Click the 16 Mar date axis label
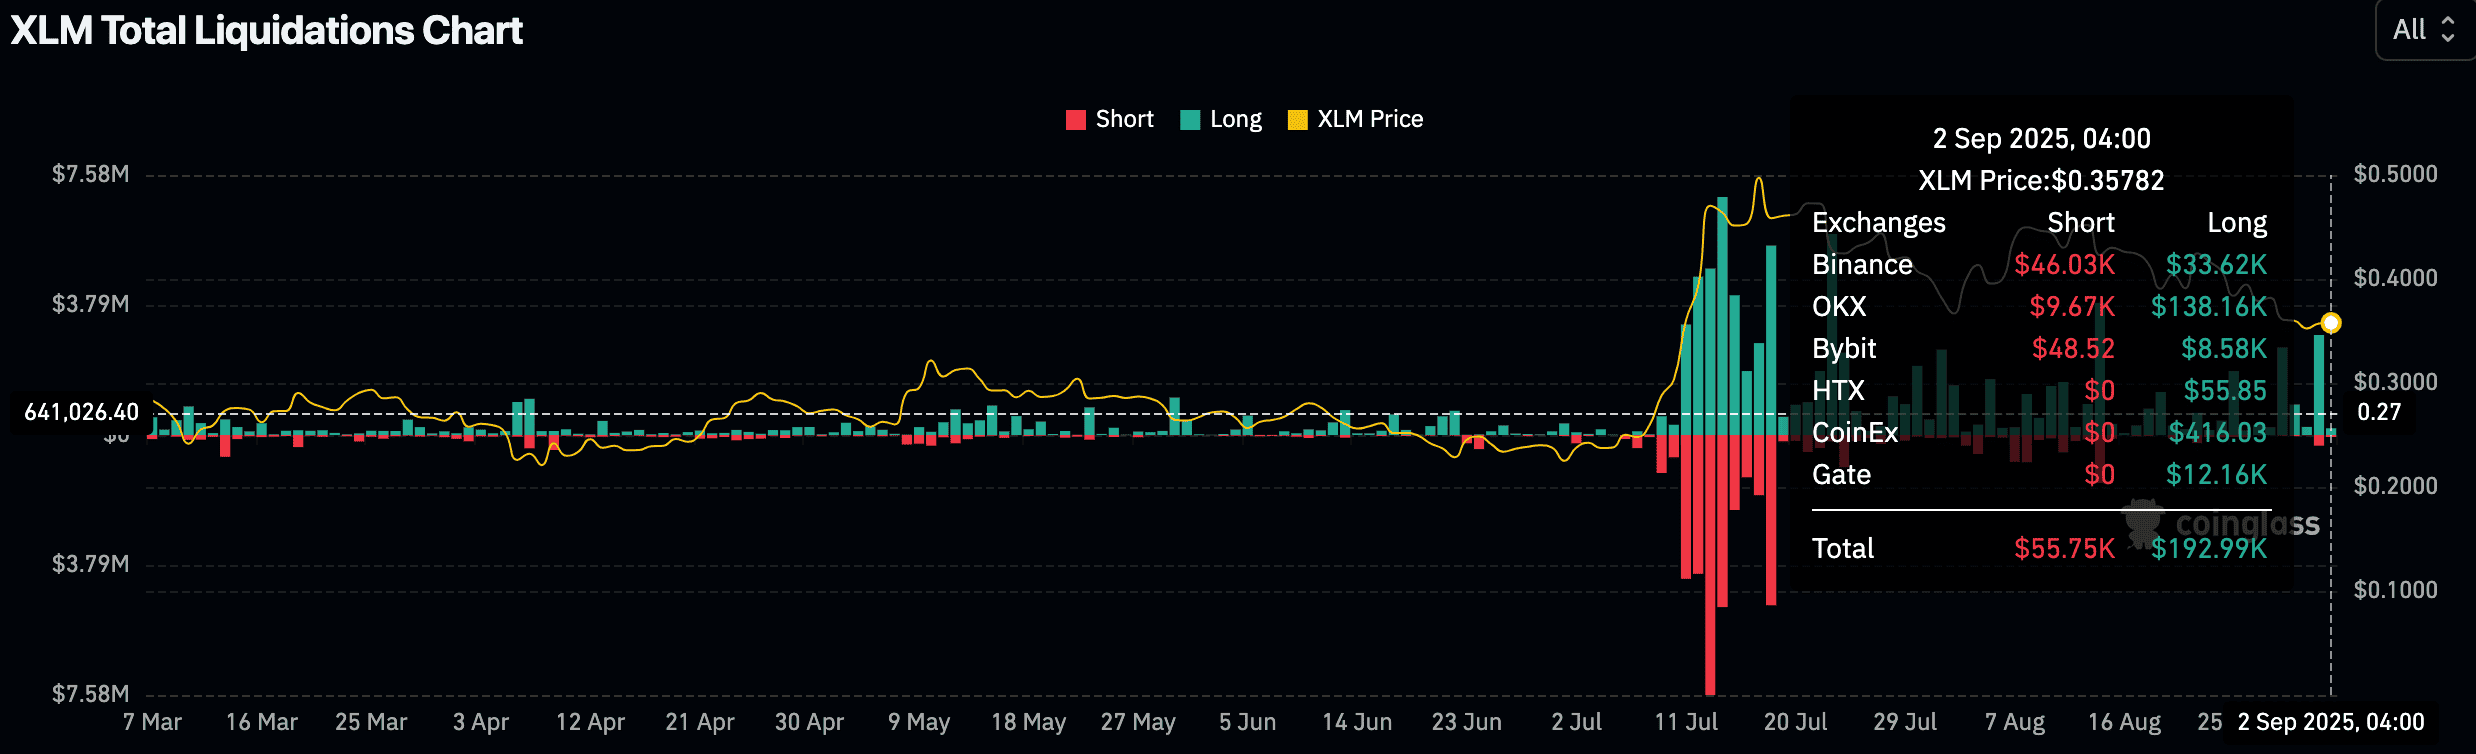2476x754 pixels. (262, 722)
